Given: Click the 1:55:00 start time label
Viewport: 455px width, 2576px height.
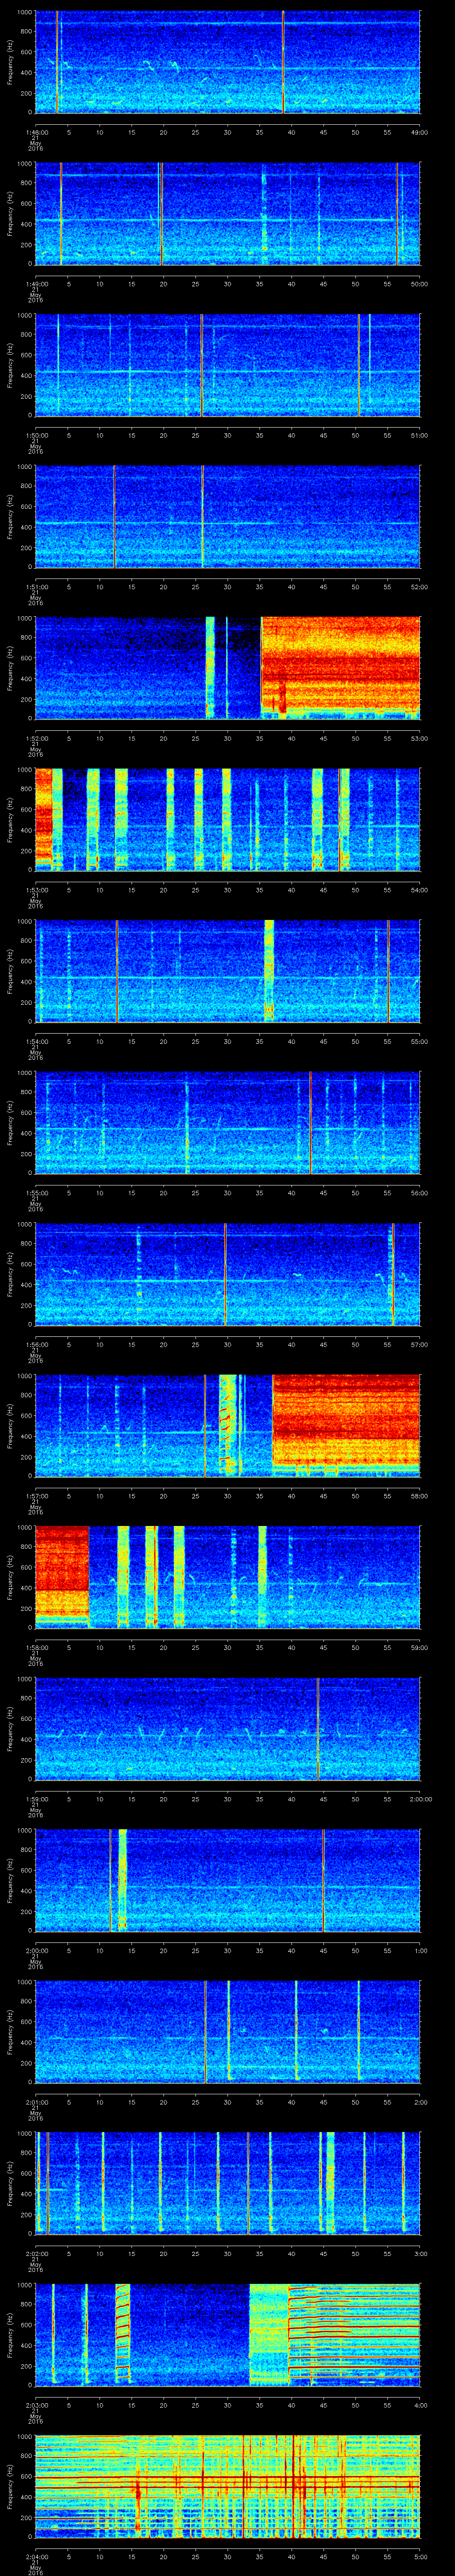Looking at the screenshot, I should pyautogui.click(x=36, y=1193).
